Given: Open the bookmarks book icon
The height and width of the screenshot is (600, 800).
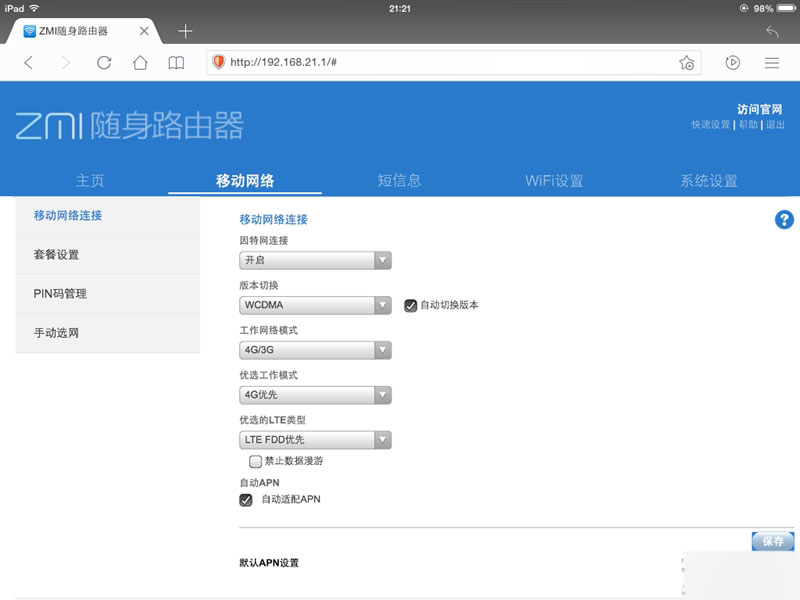Looking at the screenshot, I should 175,62.
